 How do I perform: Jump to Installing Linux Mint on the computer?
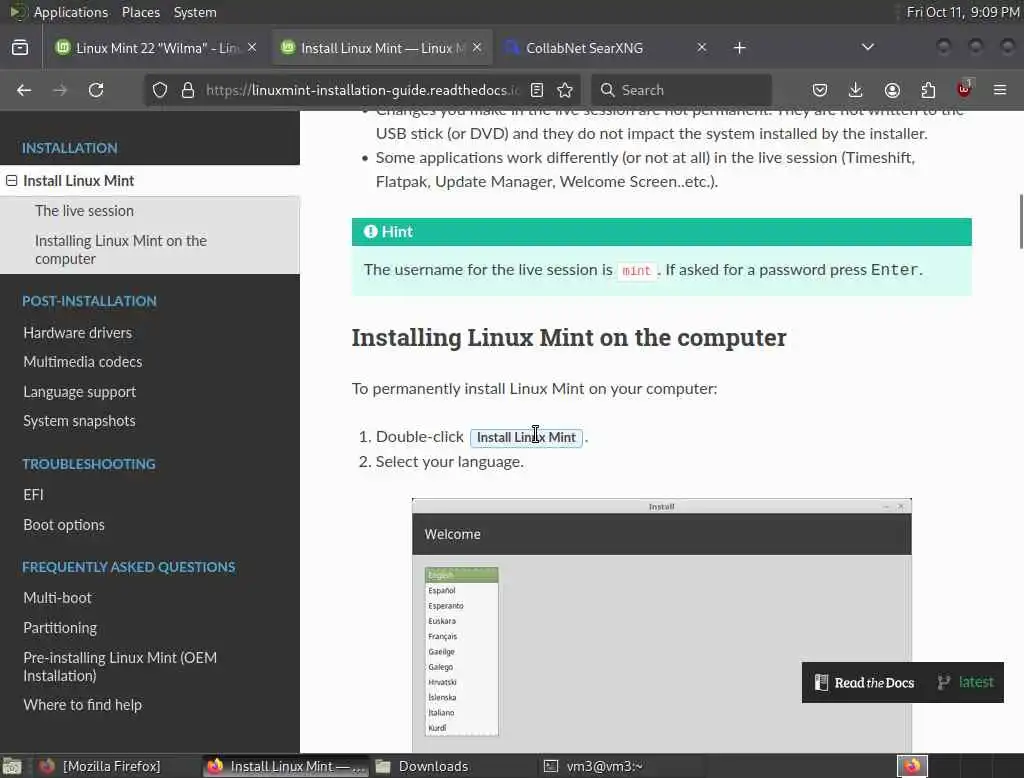121,250
